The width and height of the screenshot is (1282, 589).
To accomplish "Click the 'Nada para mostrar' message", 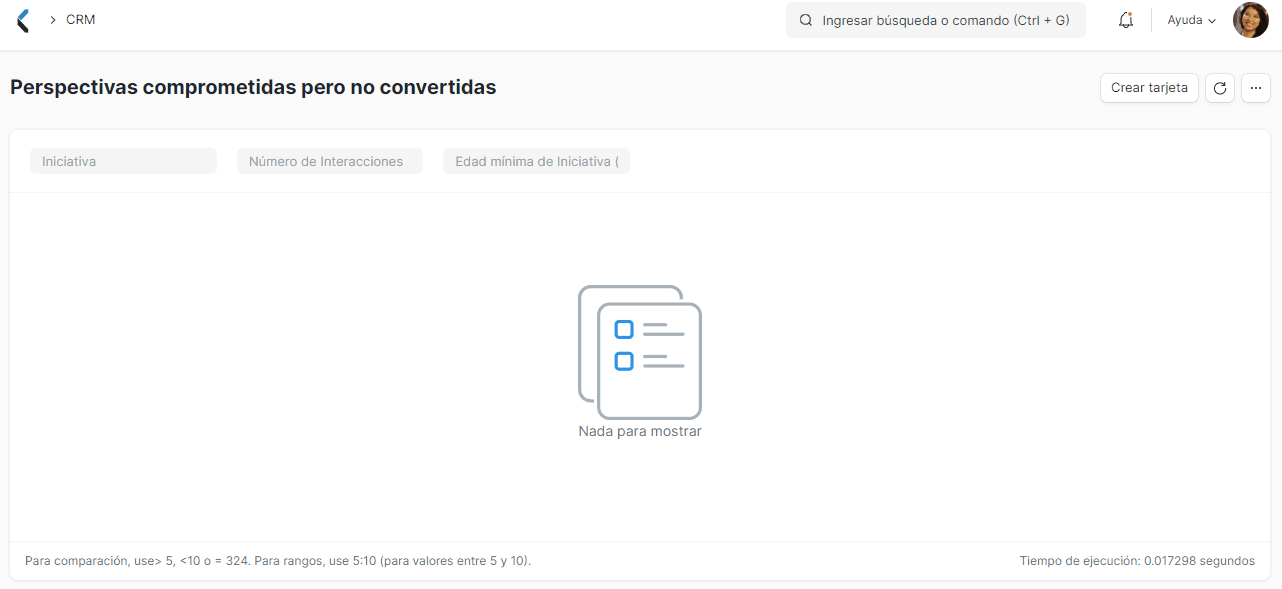I will [x=640, y=432].
